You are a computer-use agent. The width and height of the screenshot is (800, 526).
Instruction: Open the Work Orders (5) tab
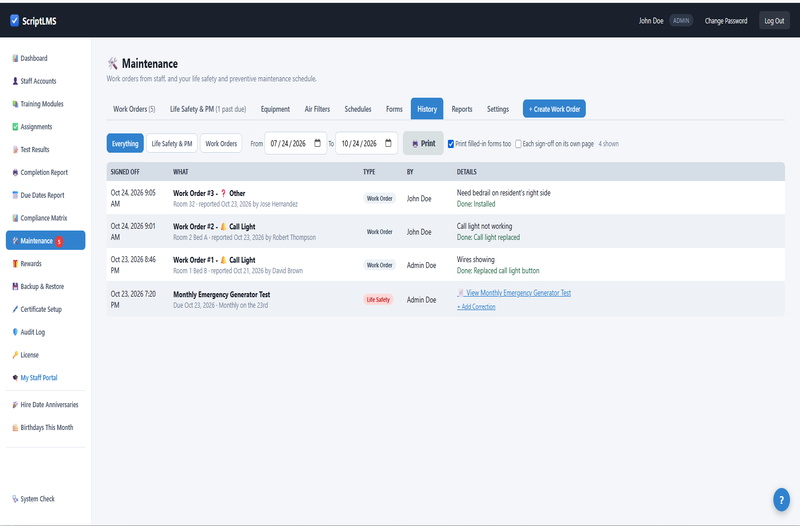click(134, 109)
